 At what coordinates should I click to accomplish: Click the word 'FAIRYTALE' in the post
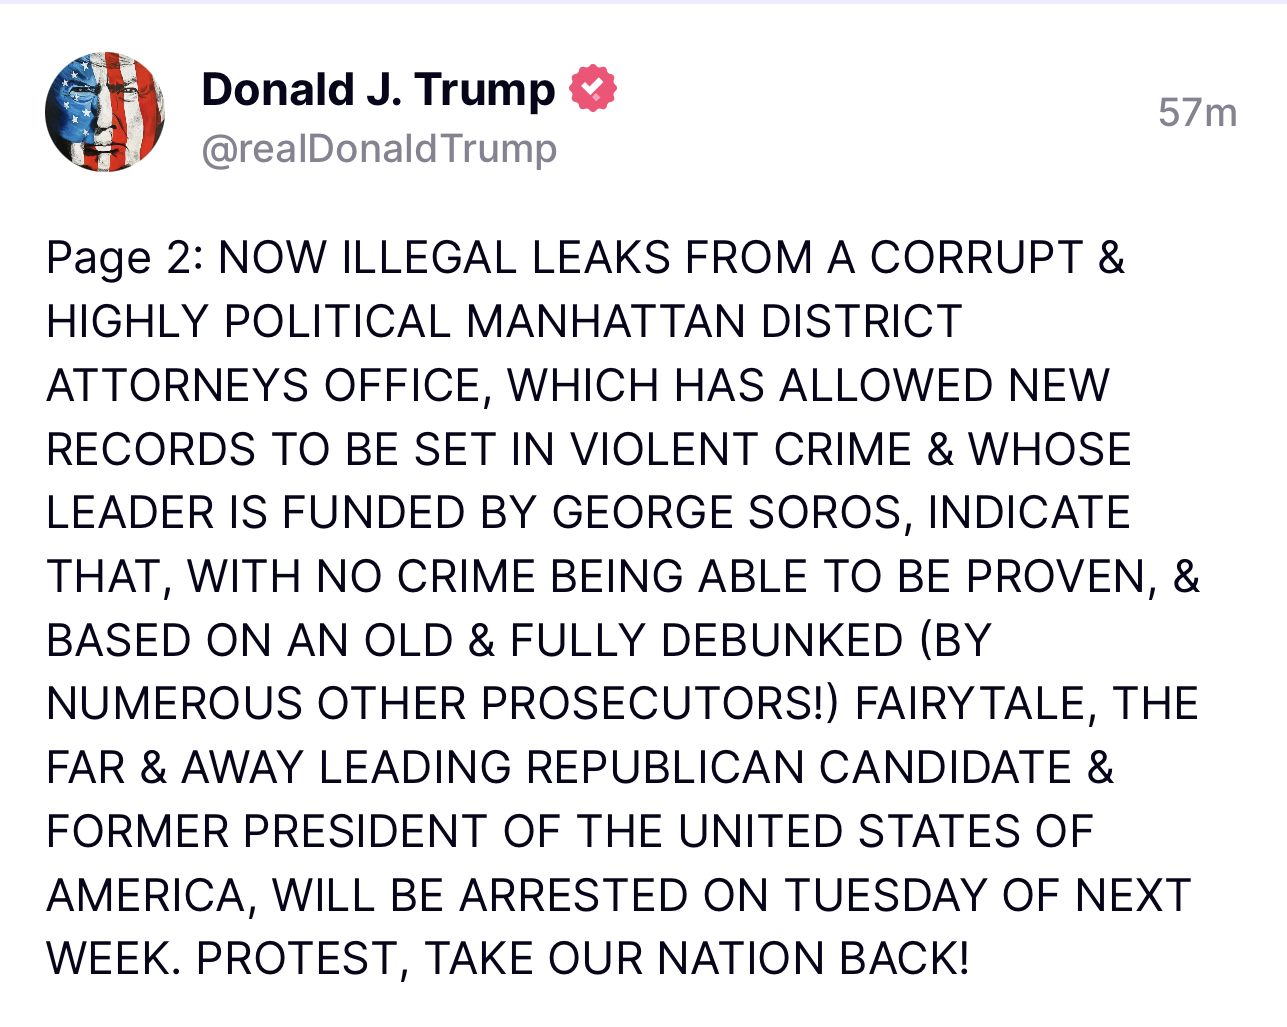(x=970, y=704)
